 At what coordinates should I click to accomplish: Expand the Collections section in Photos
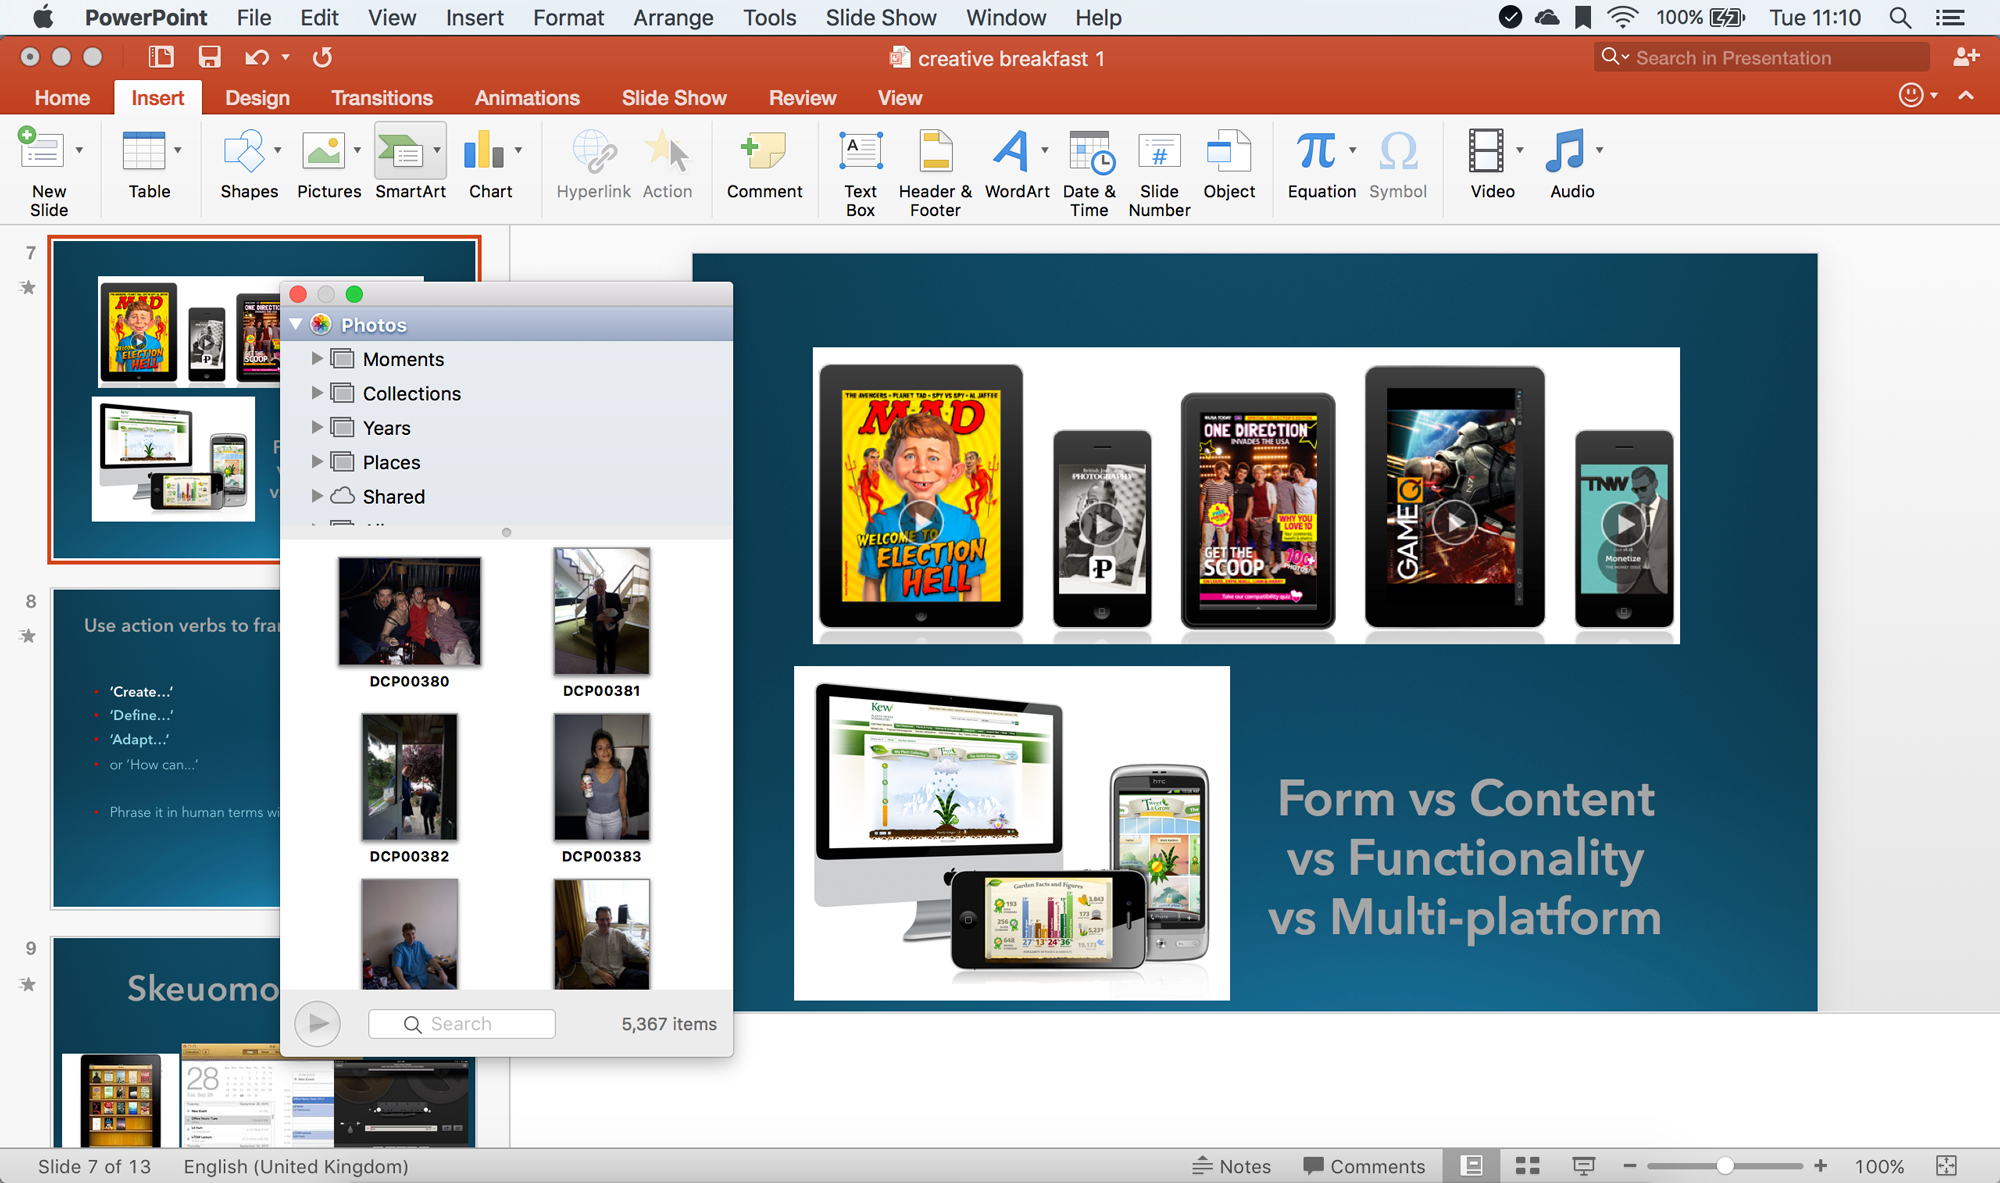coord(317,393)
